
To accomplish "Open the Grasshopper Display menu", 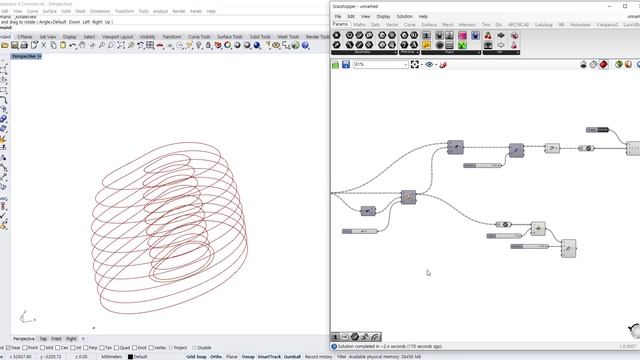I will click(x=383, y=16).
